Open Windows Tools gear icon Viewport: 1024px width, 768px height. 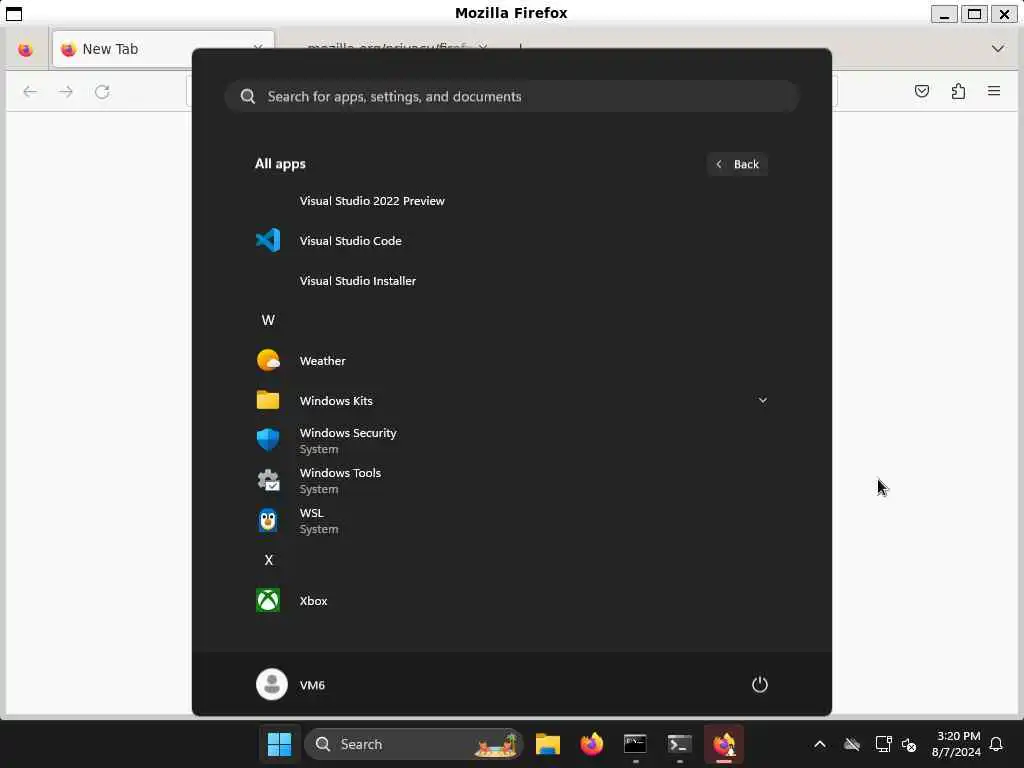[x=268, y=480]
